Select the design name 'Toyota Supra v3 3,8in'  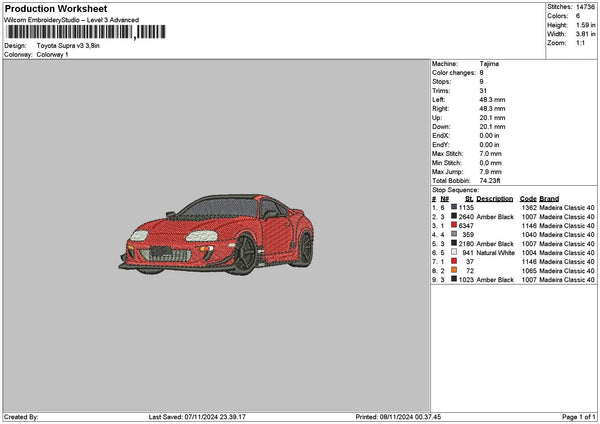68,46
